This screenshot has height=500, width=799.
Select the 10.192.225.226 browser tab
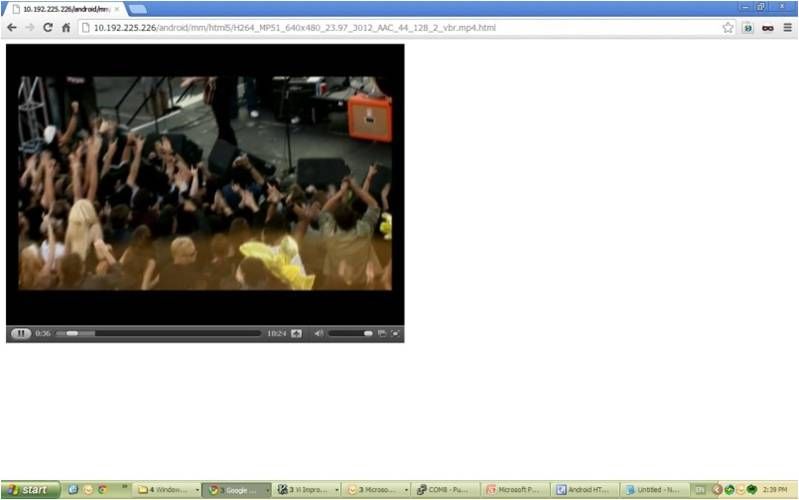coord(65,9)
